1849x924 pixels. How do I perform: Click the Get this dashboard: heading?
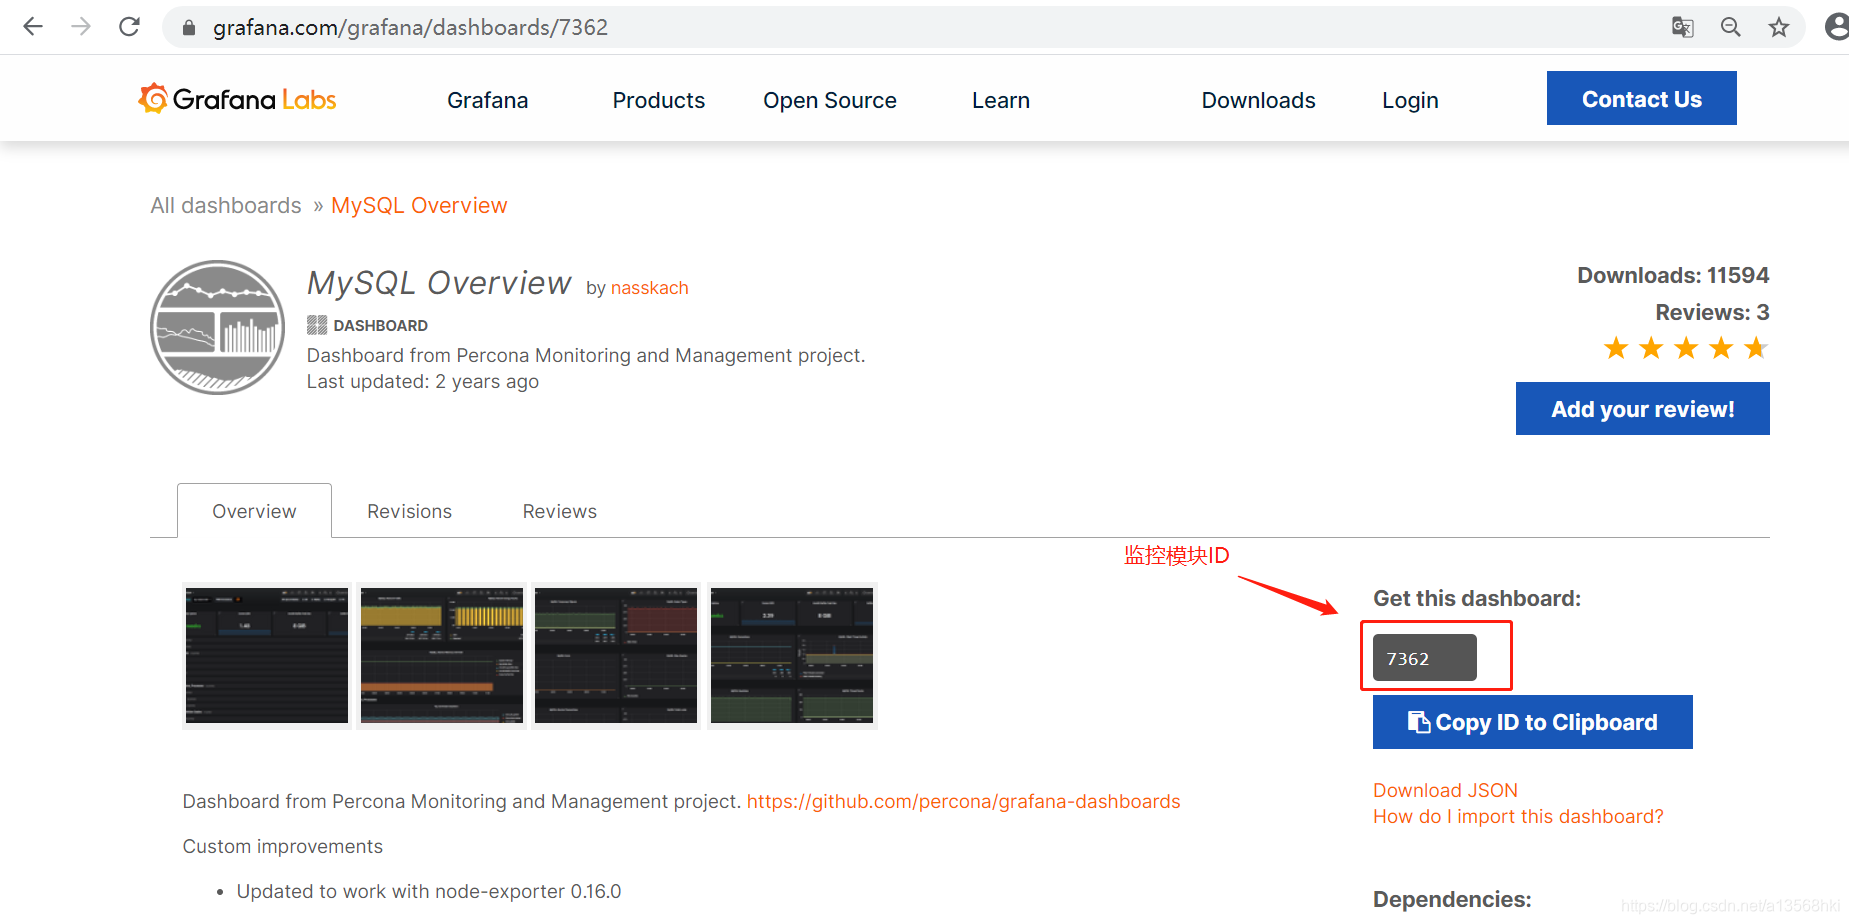click(x=1477, y=598)
